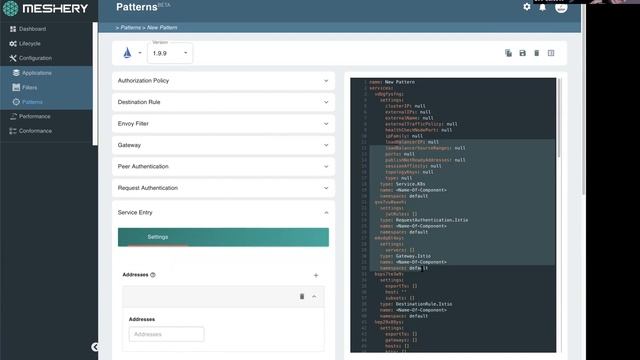Viewport: 640px width, 360px height.
Task: Click the Addresses input field
Action: pyautogui.click(x=167, y=334)
